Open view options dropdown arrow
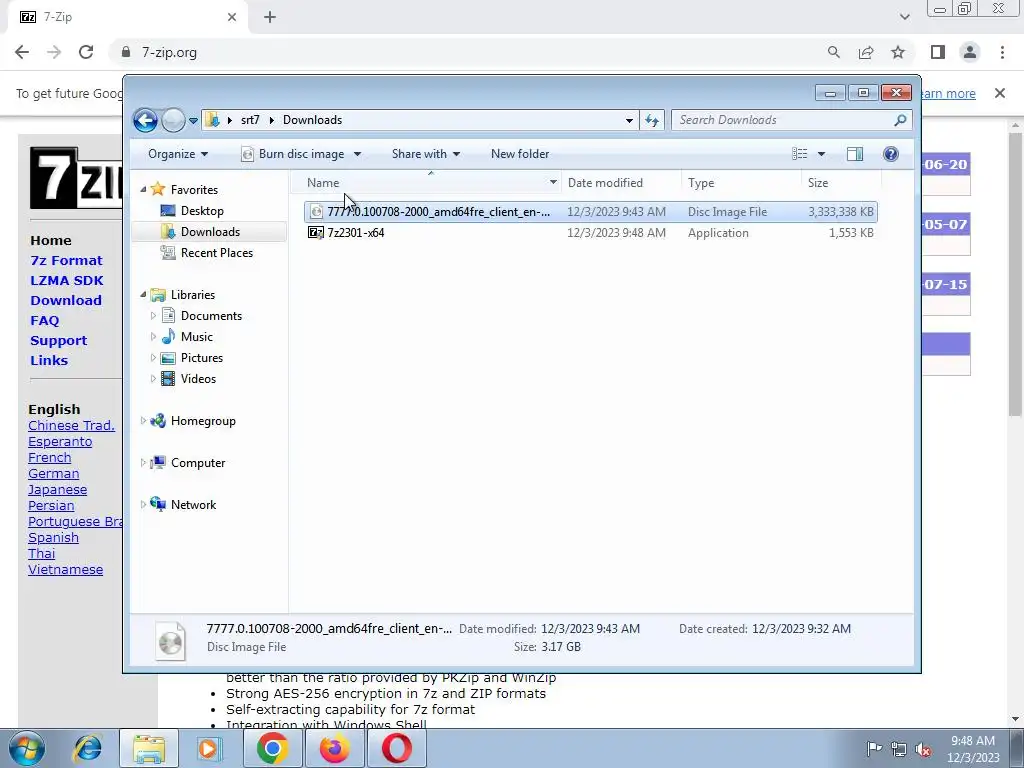Image resolution: width=1024 pixels, height=768 pixels. pyautogui.click(x=821, y=154)
